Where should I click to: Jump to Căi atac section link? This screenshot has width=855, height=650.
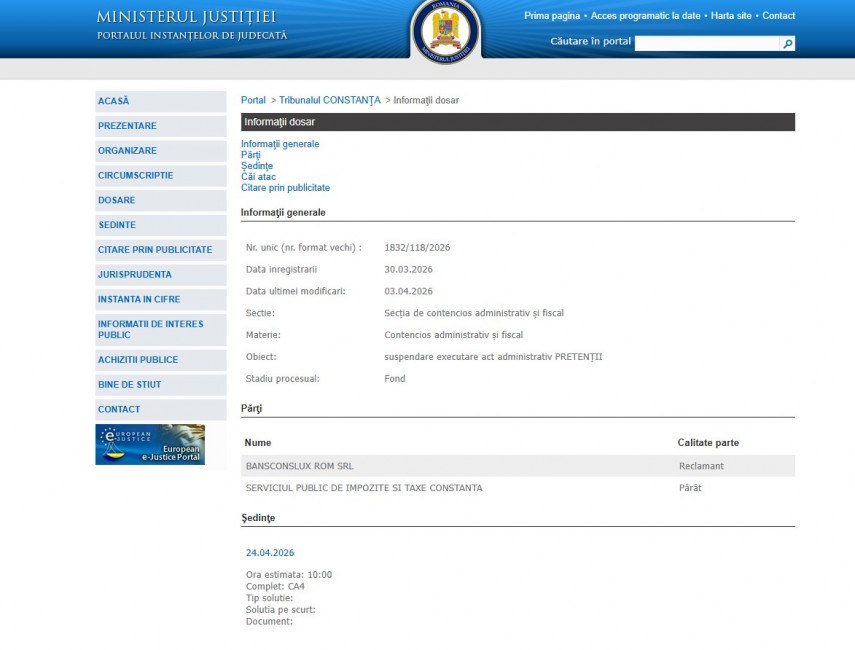pyautogui.click(x=258, y=177)
